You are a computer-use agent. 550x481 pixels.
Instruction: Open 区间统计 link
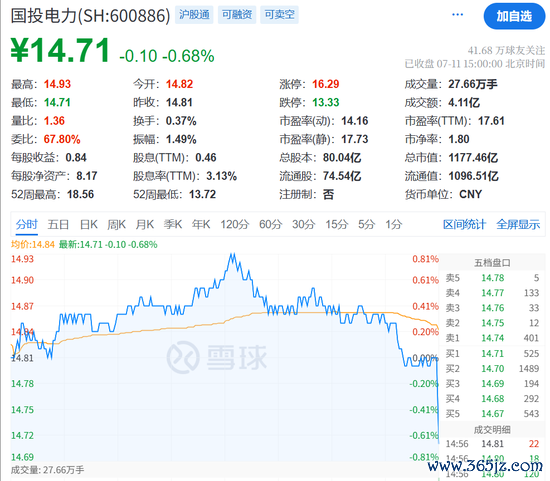pyautogui.click(x=464, y=224)
